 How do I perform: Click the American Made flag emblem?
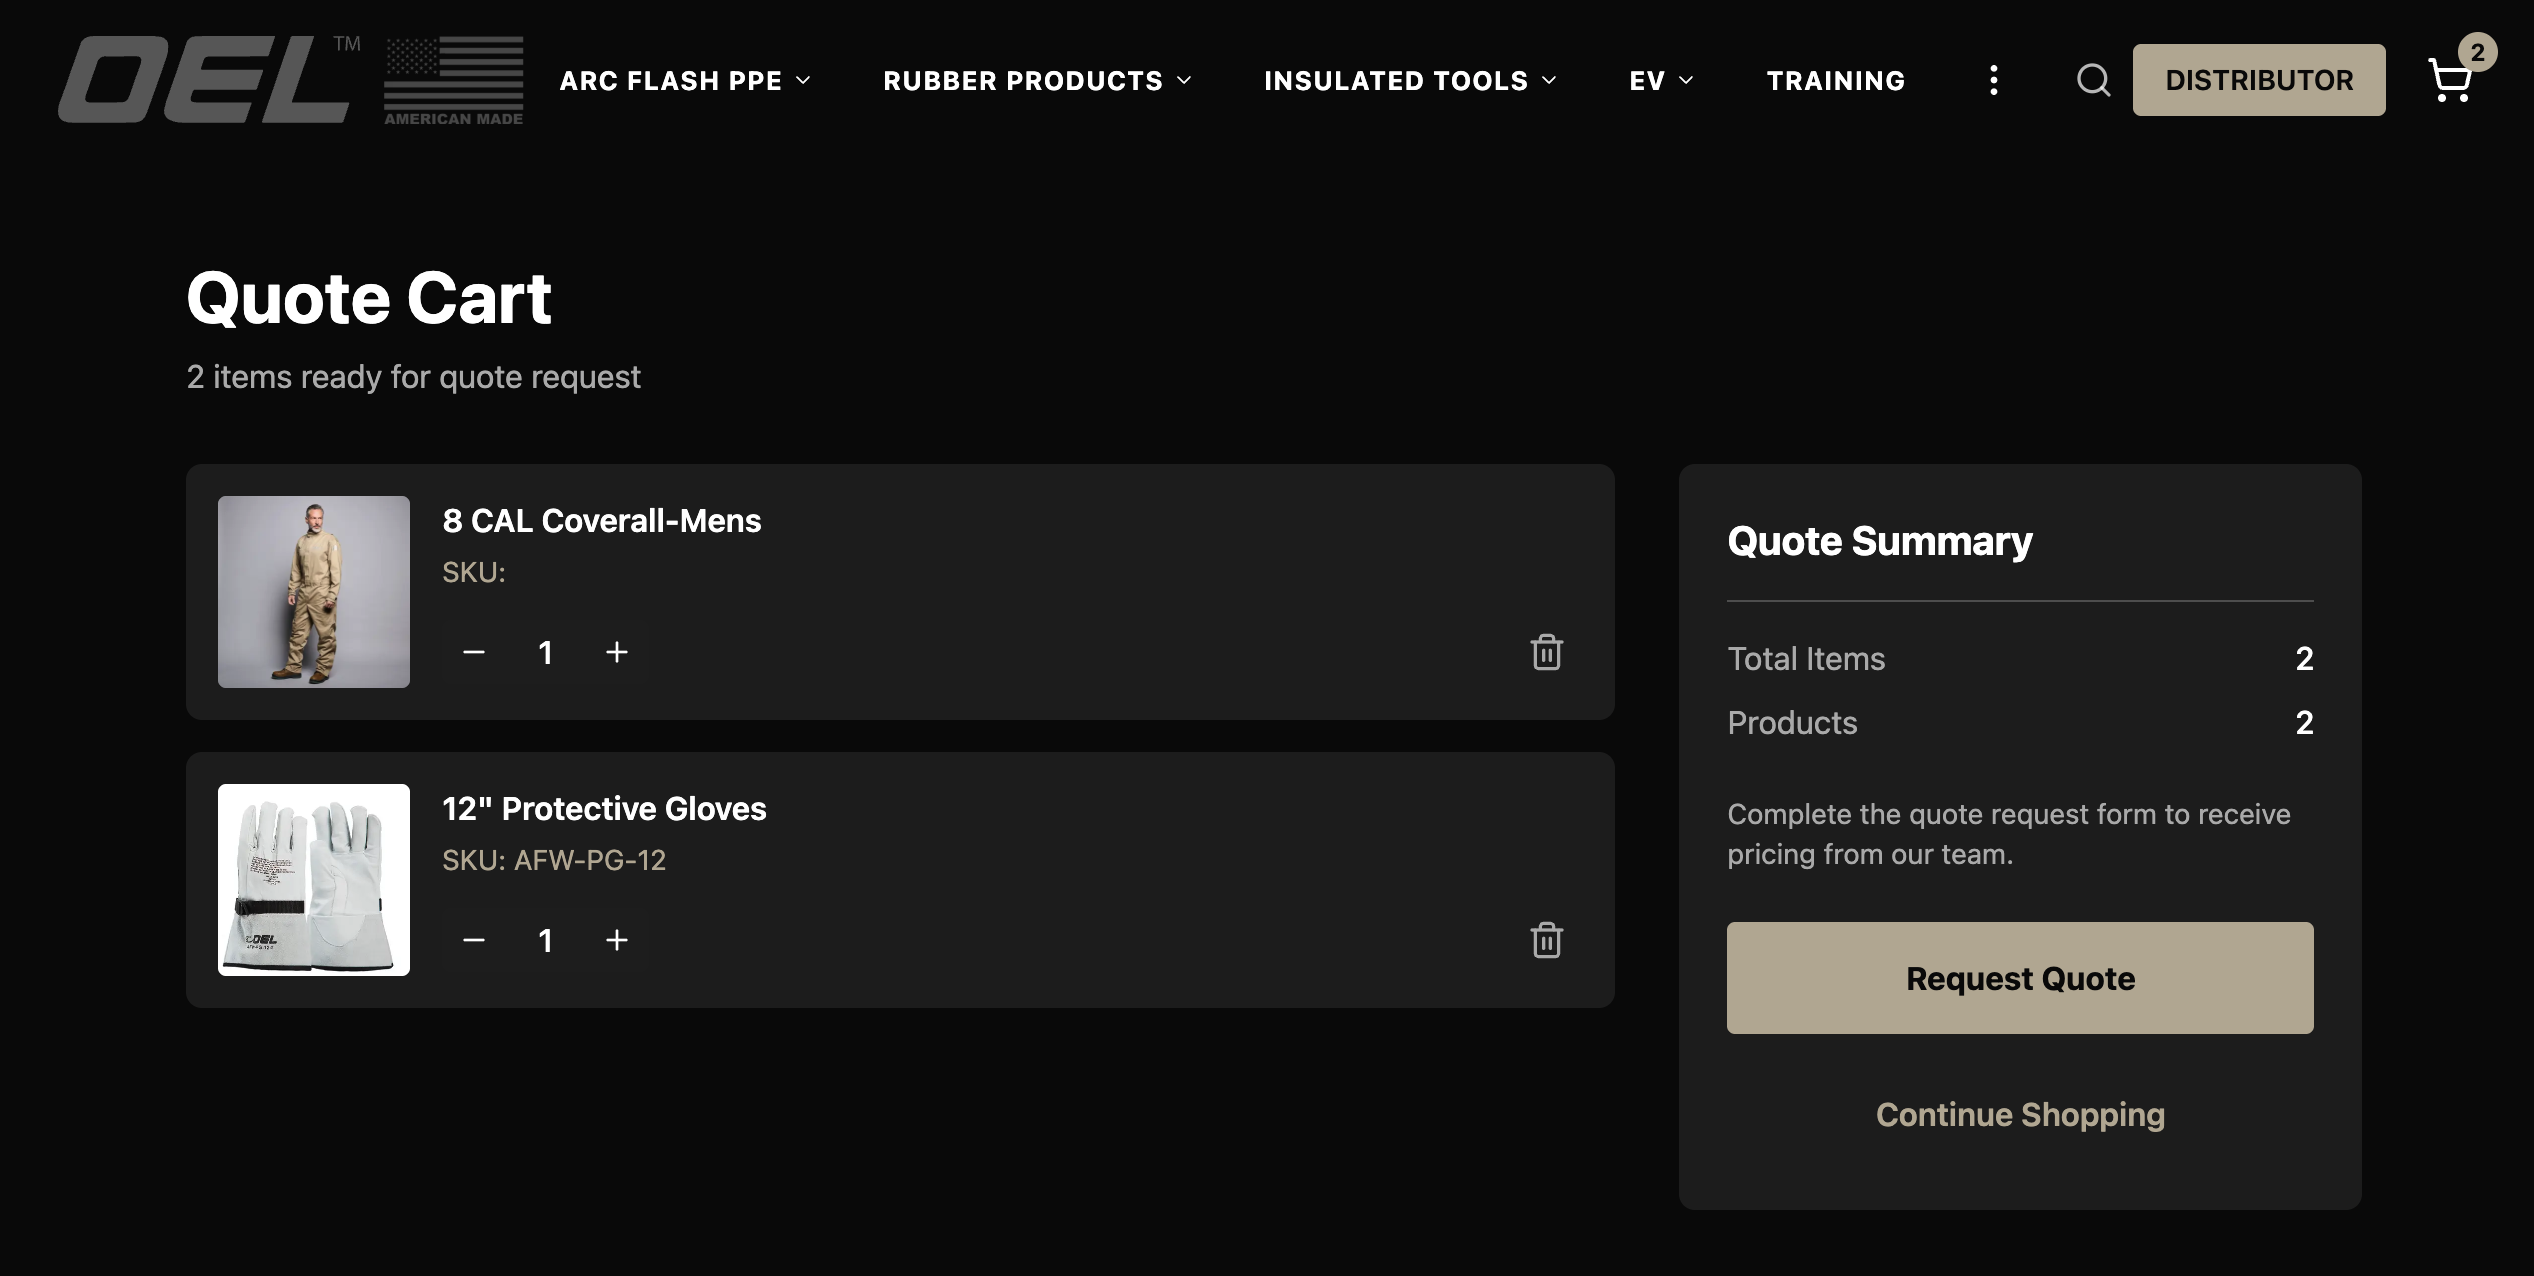[454, 80]
